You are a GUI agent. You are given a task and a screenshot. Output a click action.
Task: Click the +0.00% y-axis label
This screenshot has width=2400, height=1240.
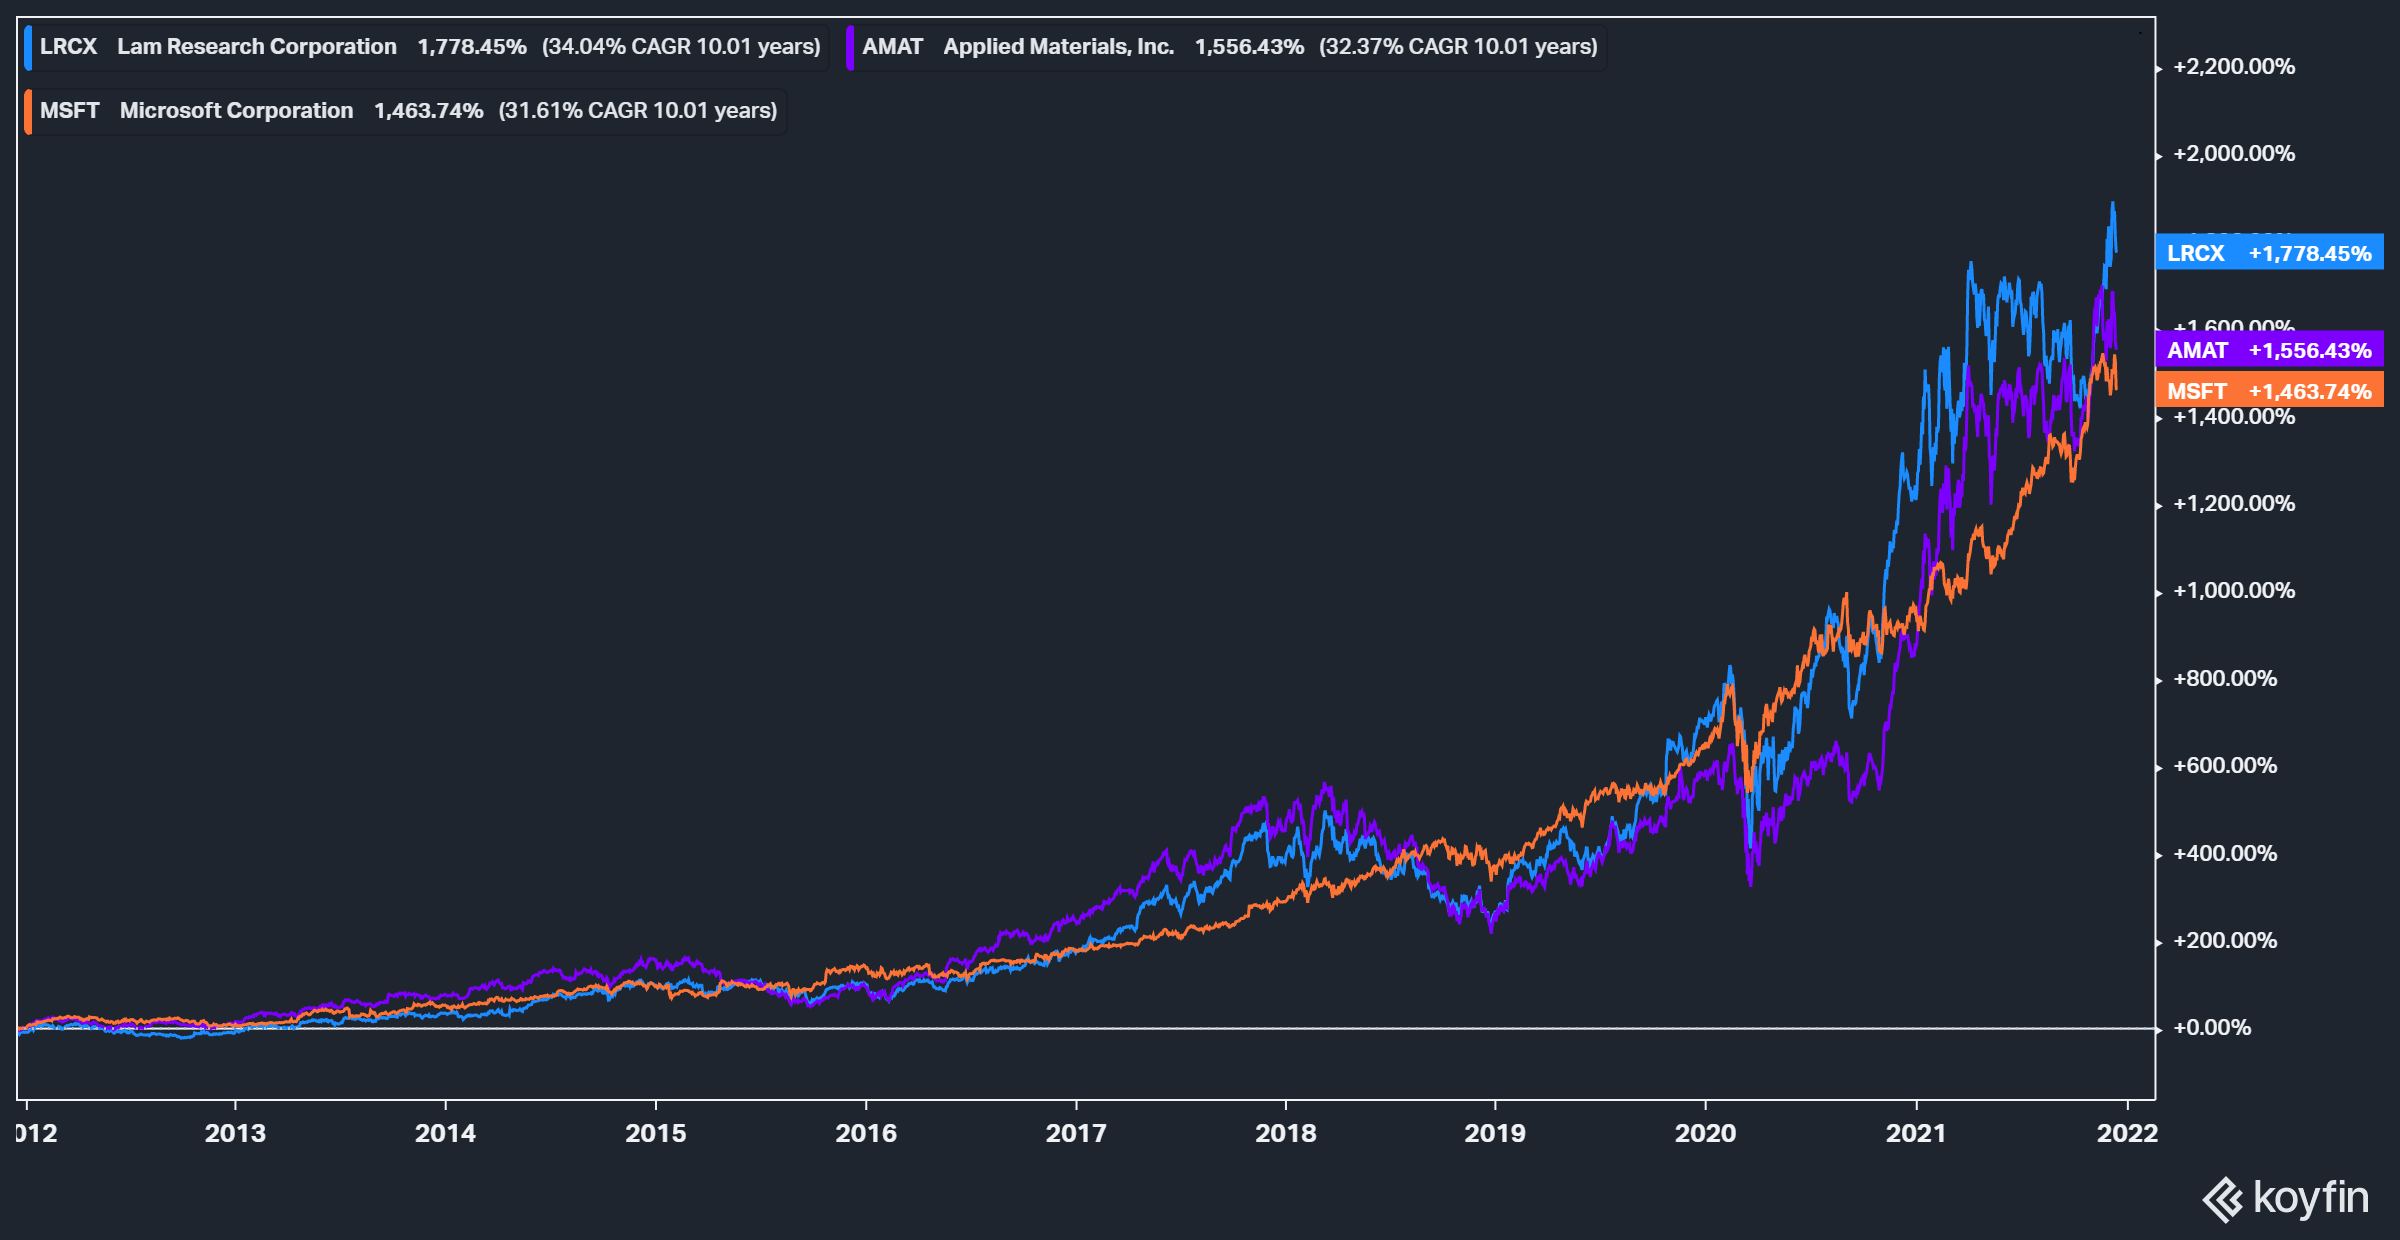point(2212,1028)
